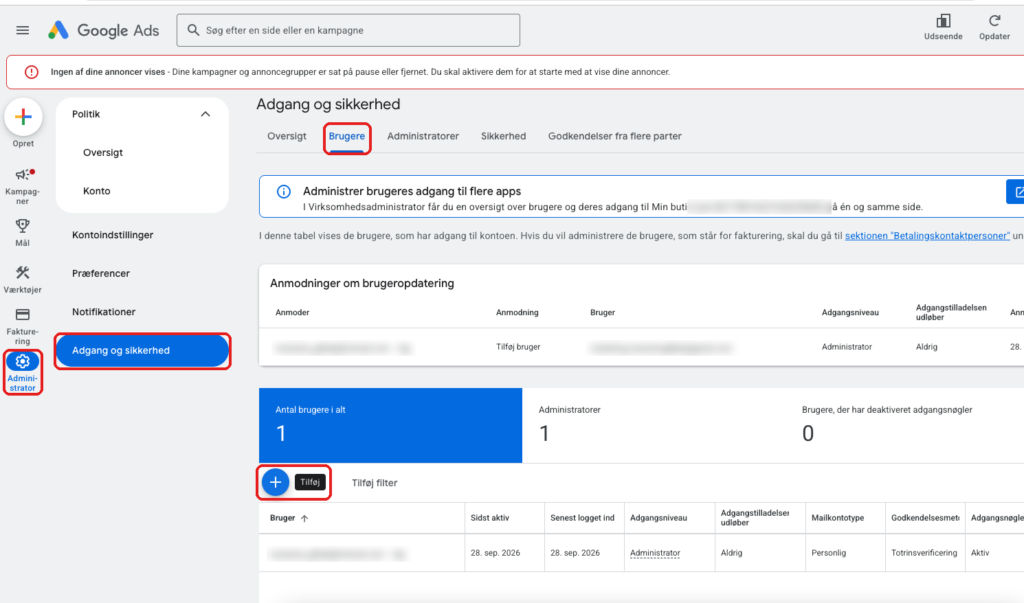Collapse the Politik section chevron
Image resolution: width=1024 pixels, height=603 pixels.
pyautogui.click(x=205, y=114)
